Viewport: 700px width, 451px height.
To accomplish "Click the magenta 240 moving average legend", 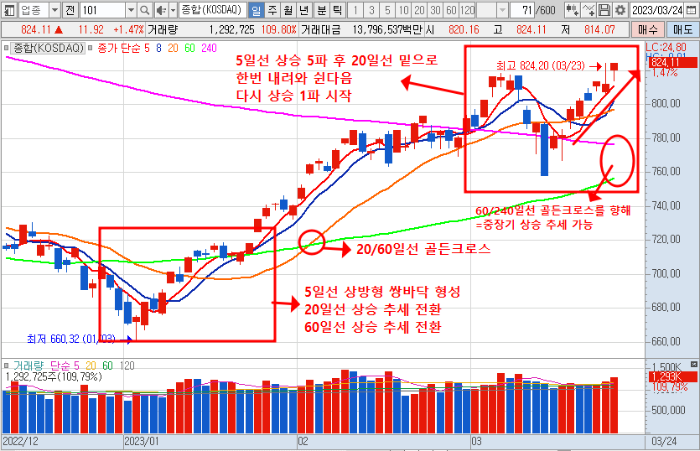I will (208, 48).
